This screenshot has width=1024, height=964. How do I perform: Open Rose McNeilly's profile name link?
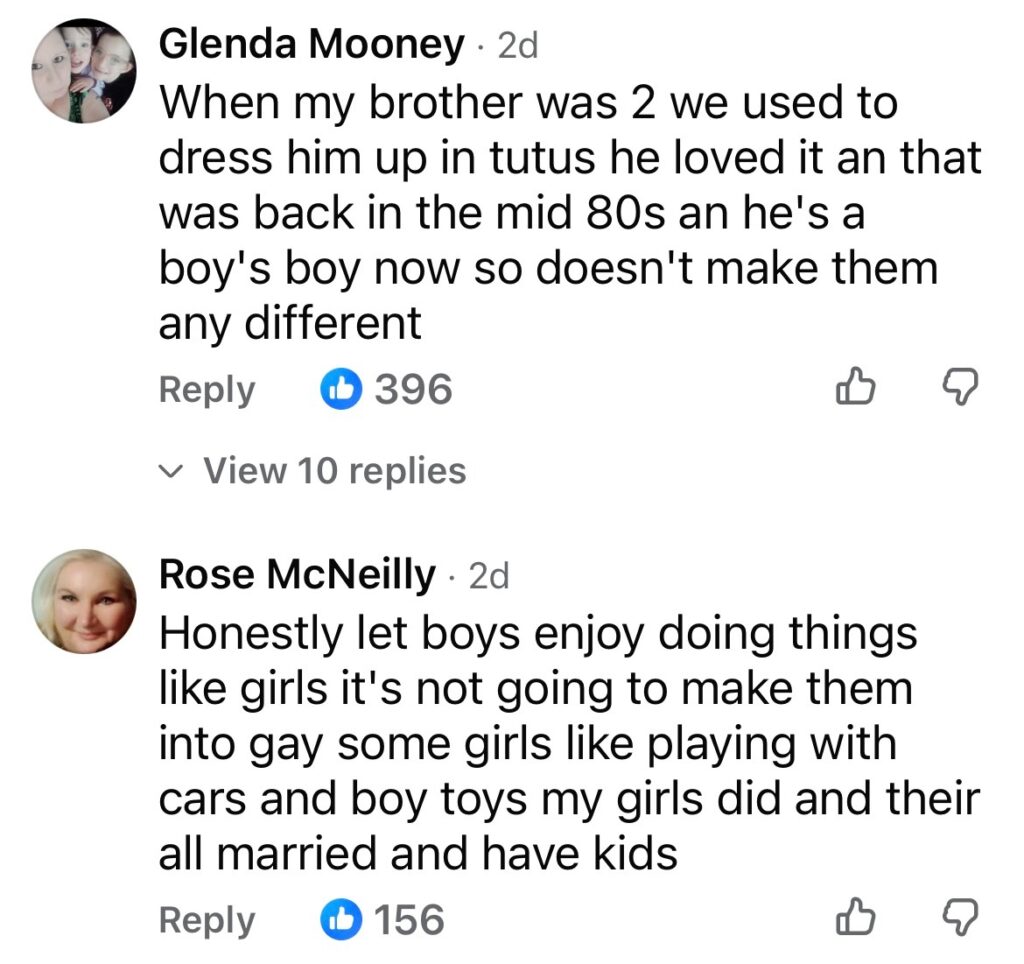tap(297, 575)
